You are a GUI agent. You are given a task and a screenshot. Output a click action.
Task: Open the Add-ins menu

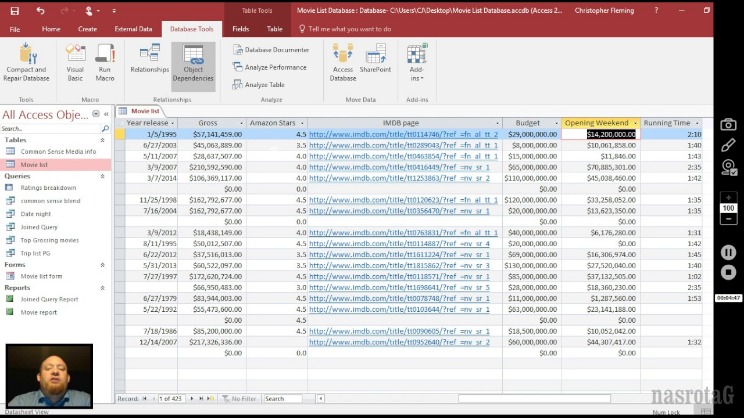point(416,63)
